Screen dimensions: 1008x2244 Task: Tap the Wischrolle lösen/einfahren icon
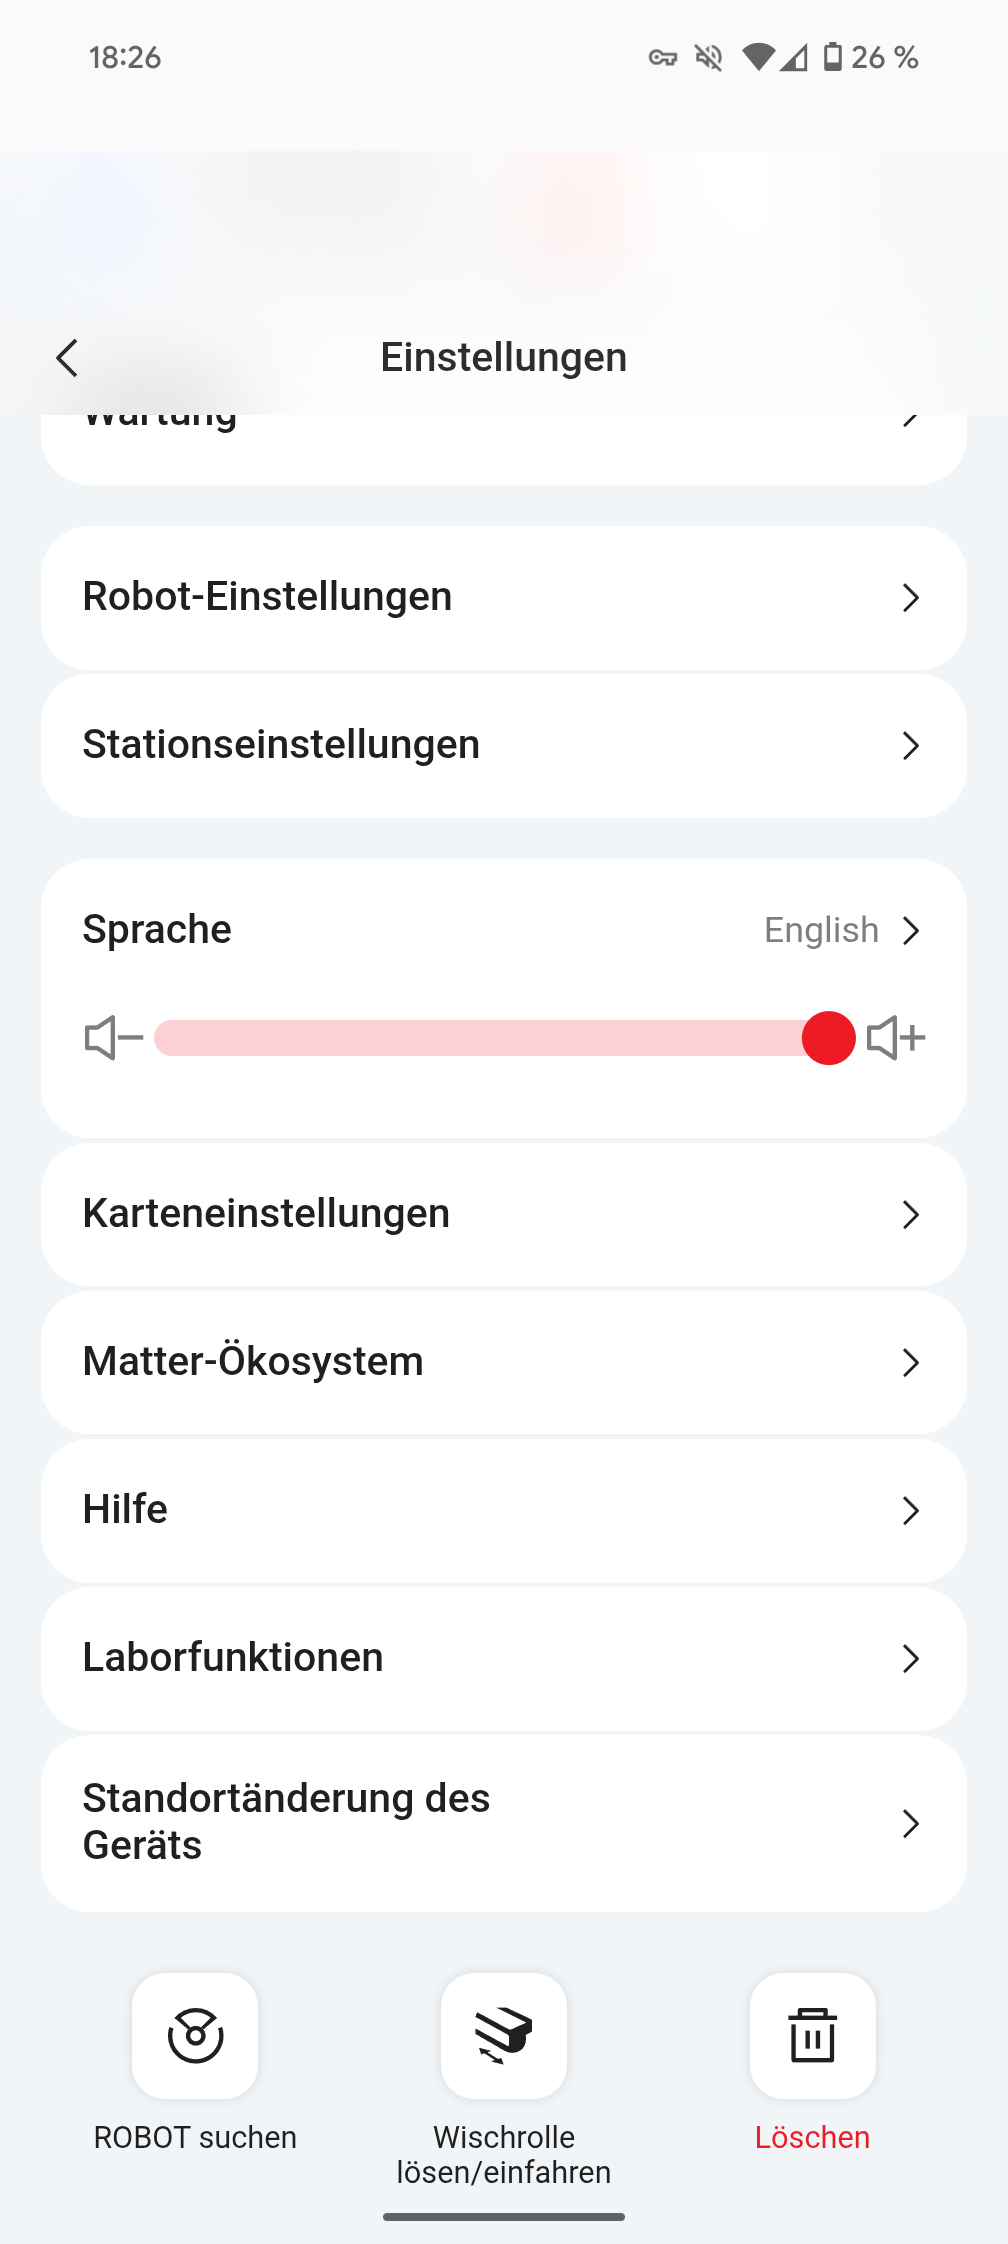click(x=504, y=2035)
